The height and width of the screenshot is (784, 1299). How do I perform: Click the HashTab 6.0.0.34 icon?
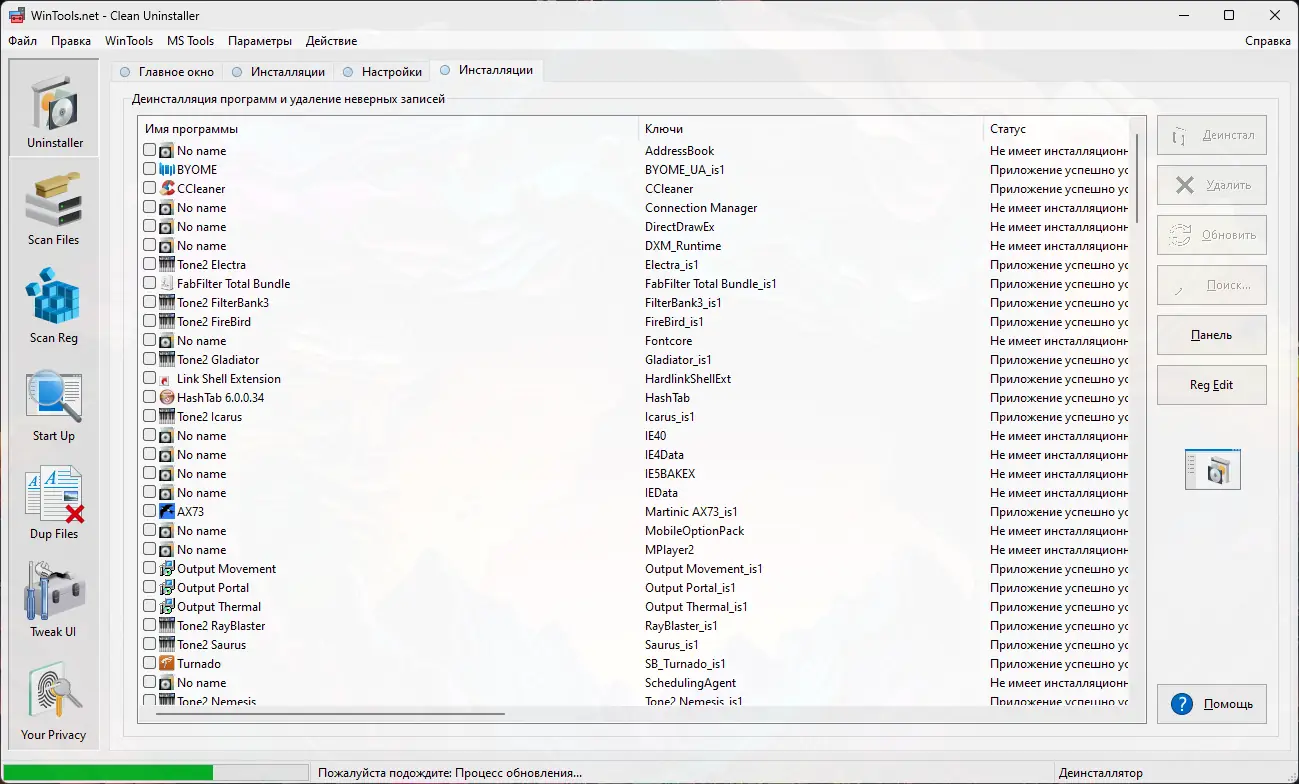click(167, 398)
